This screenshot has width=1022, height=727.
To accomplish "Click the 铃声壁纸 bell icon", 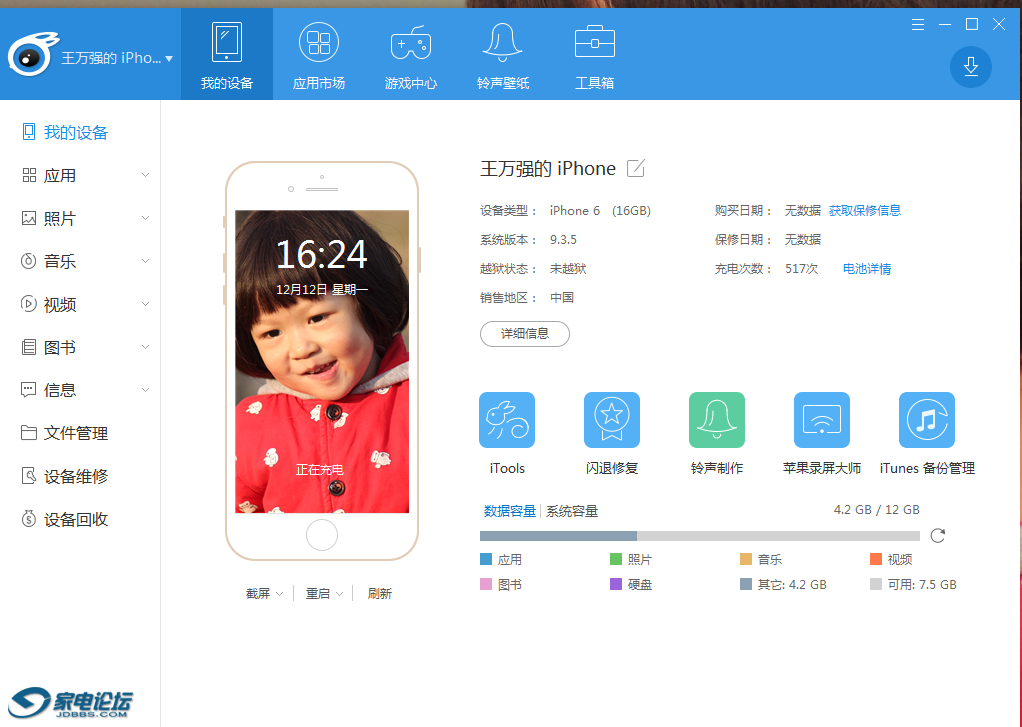I will coord(503,42).
